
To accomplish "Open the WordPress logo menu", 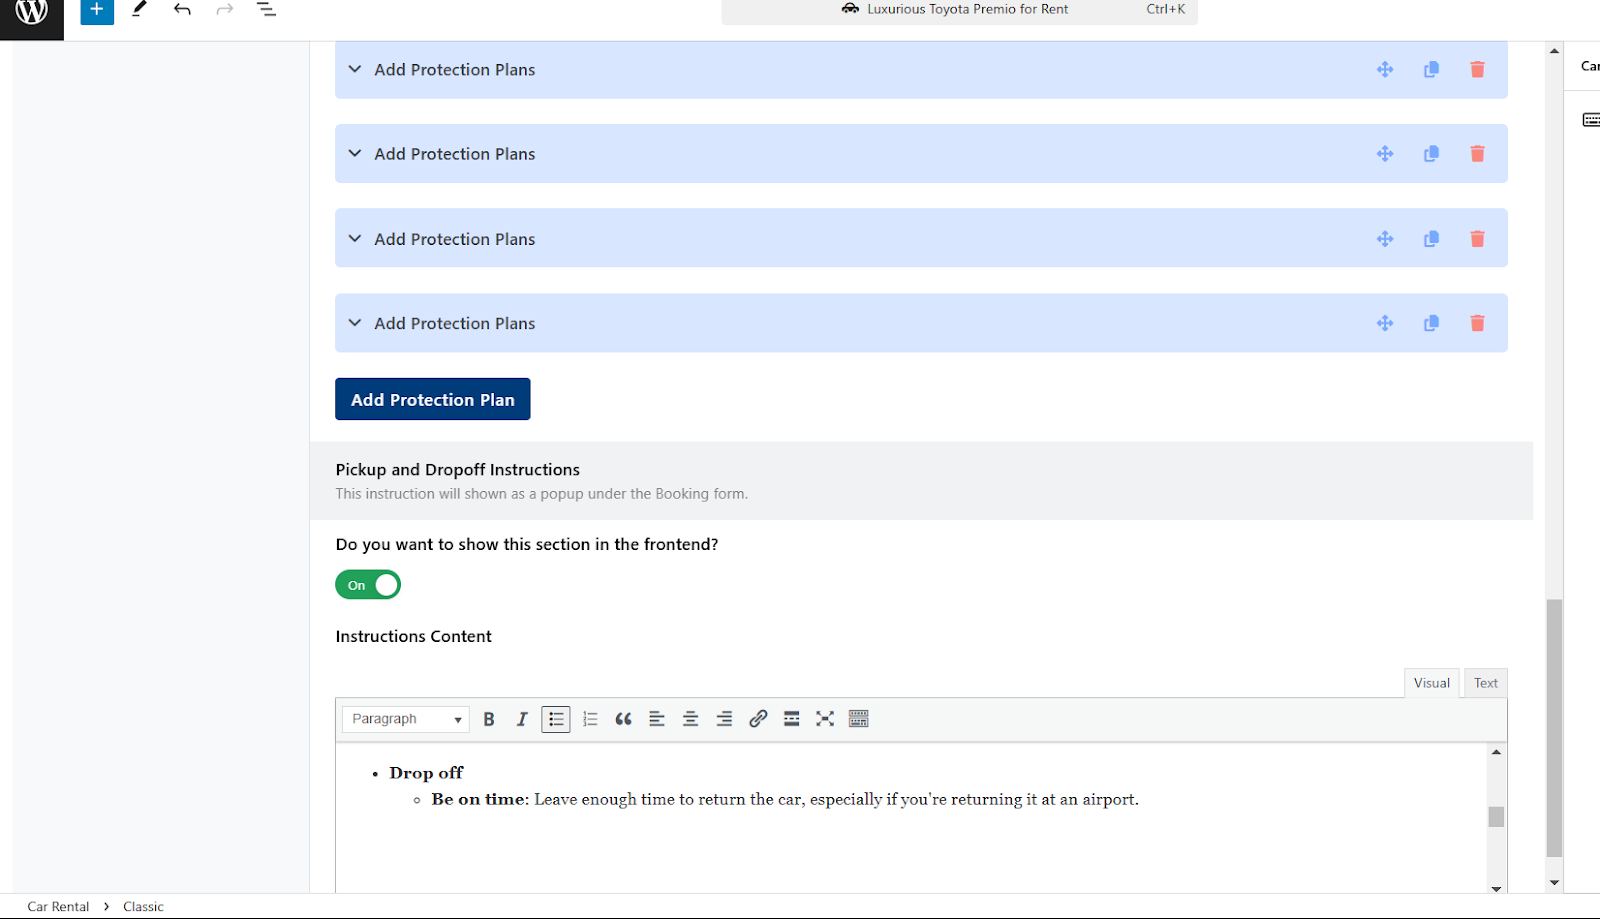I will [31, 14].
